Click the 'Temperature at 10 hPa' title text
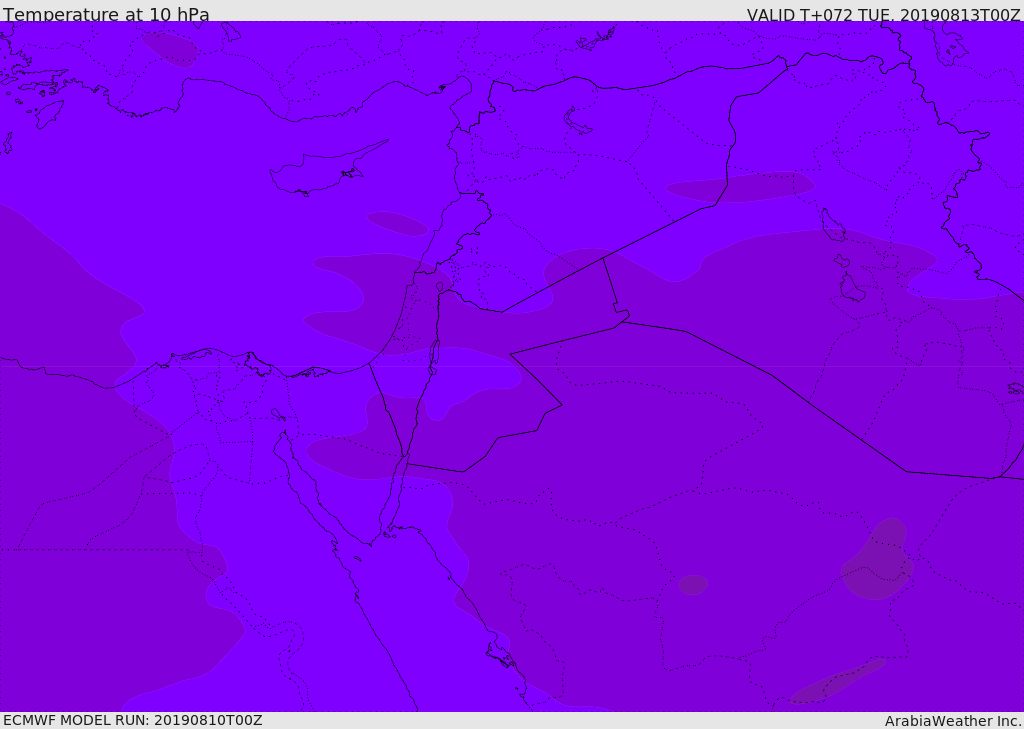The image size is (1024, 729). point(106,14)
